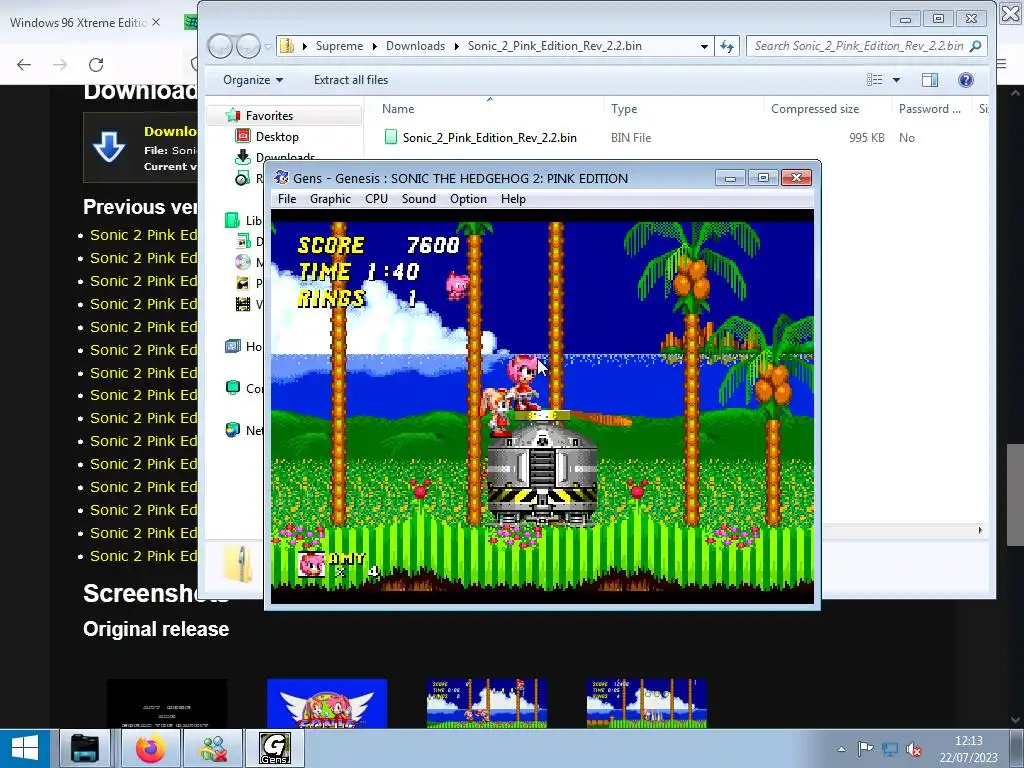
Task: Toggle the preview pane icon
Action: click(930, 80)
